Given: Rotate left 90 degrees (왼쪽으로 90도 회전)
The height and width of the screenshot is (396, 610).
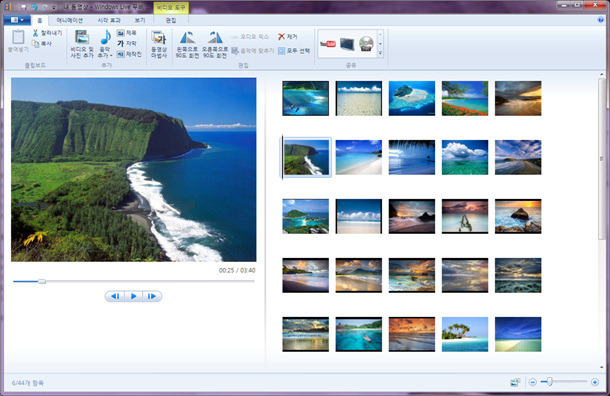Looking at the screenshot, I should pos(187,44).
